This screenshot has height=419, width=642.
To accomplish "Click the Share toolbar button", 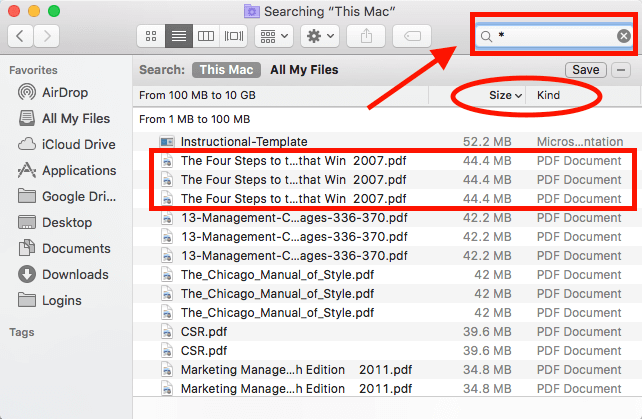I will [366, 36].
